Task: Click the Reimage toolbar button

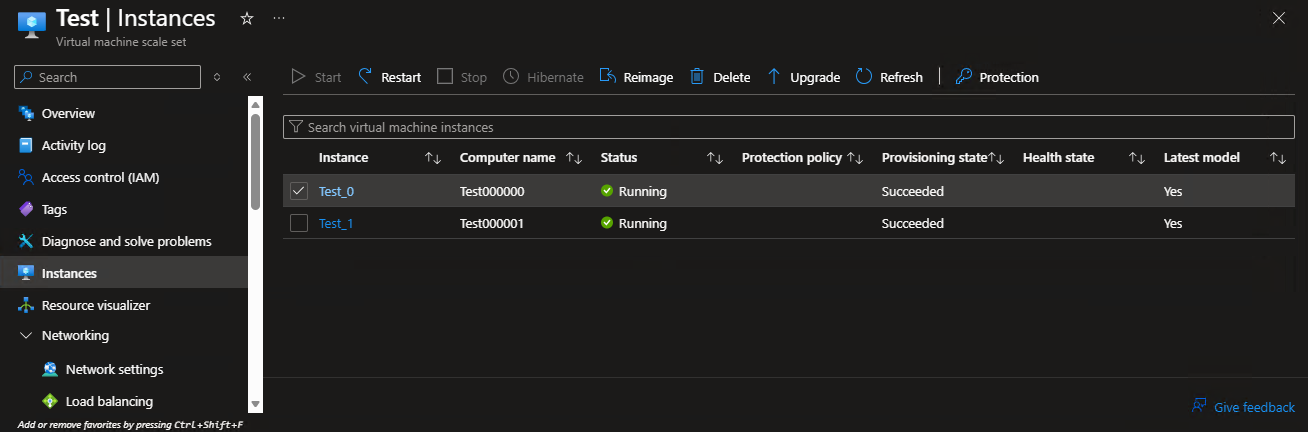Action: (636, 77)
